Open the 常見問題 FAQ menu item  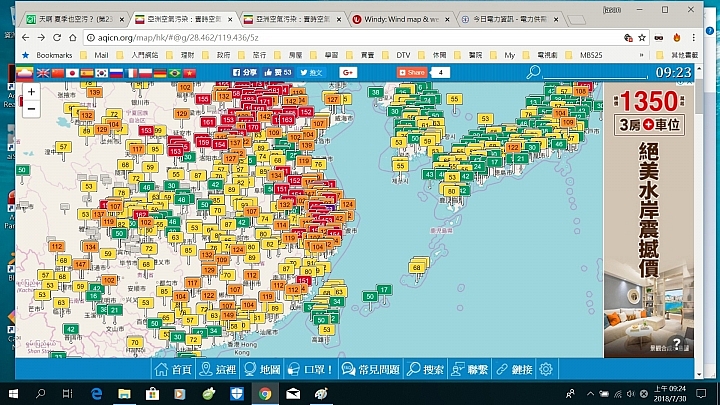click(371, 369)
